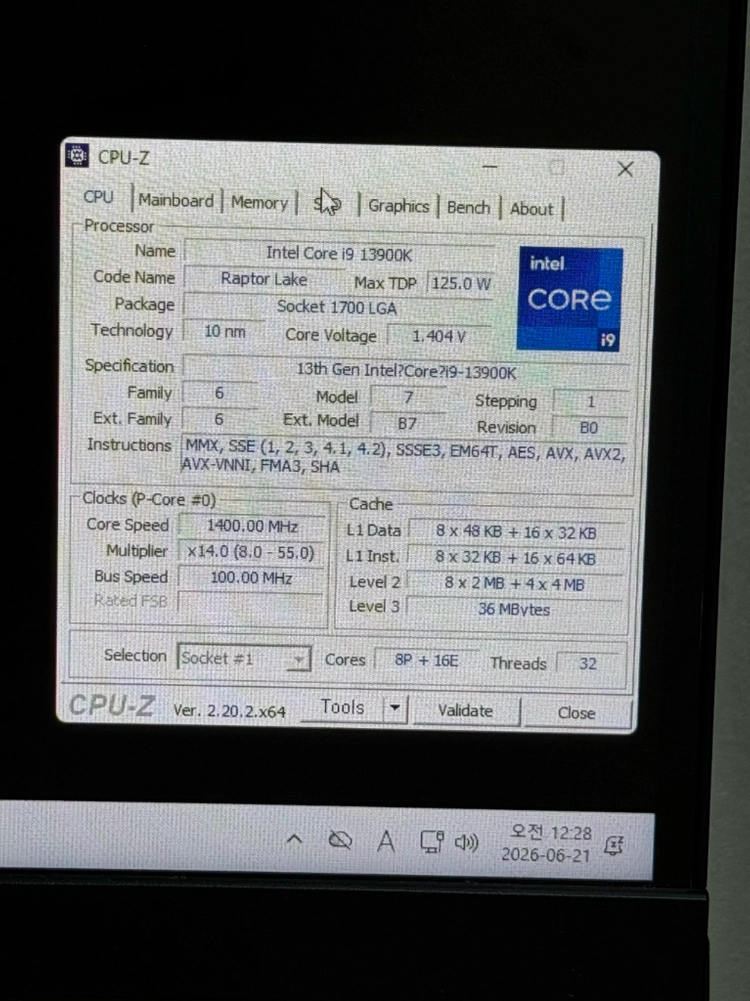This screenshot has height=1001, width=750.
Task: Click the Close button
Action: click(x=576, y=712)
